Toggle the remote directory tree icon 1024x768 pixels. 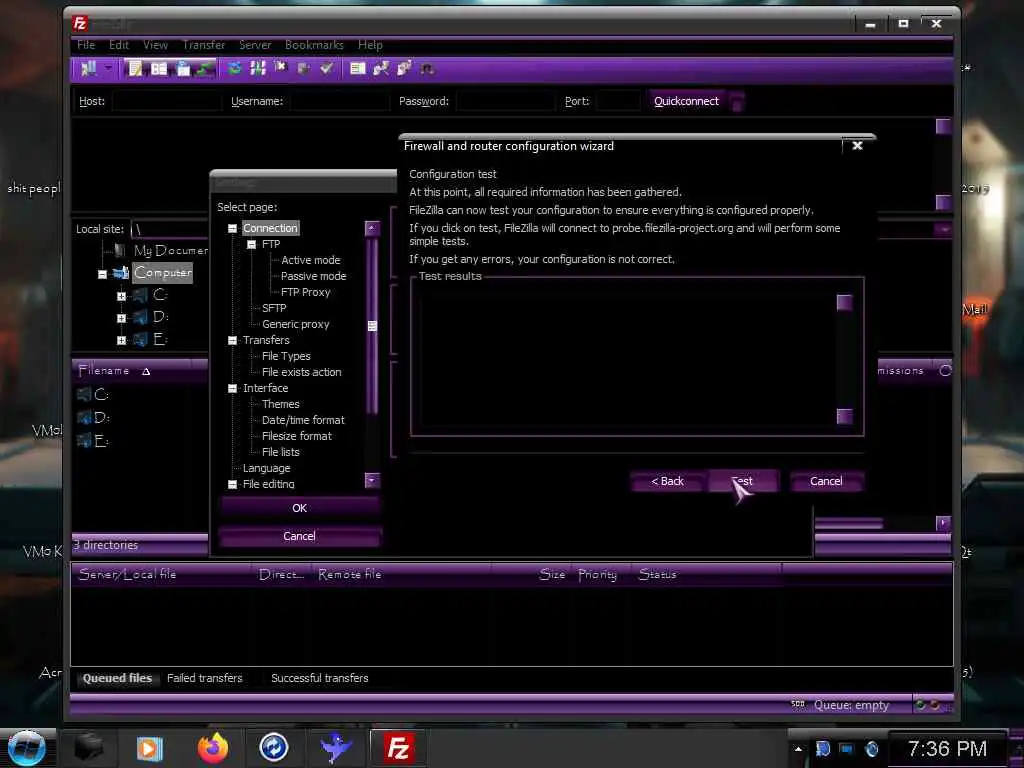[183, 69]
